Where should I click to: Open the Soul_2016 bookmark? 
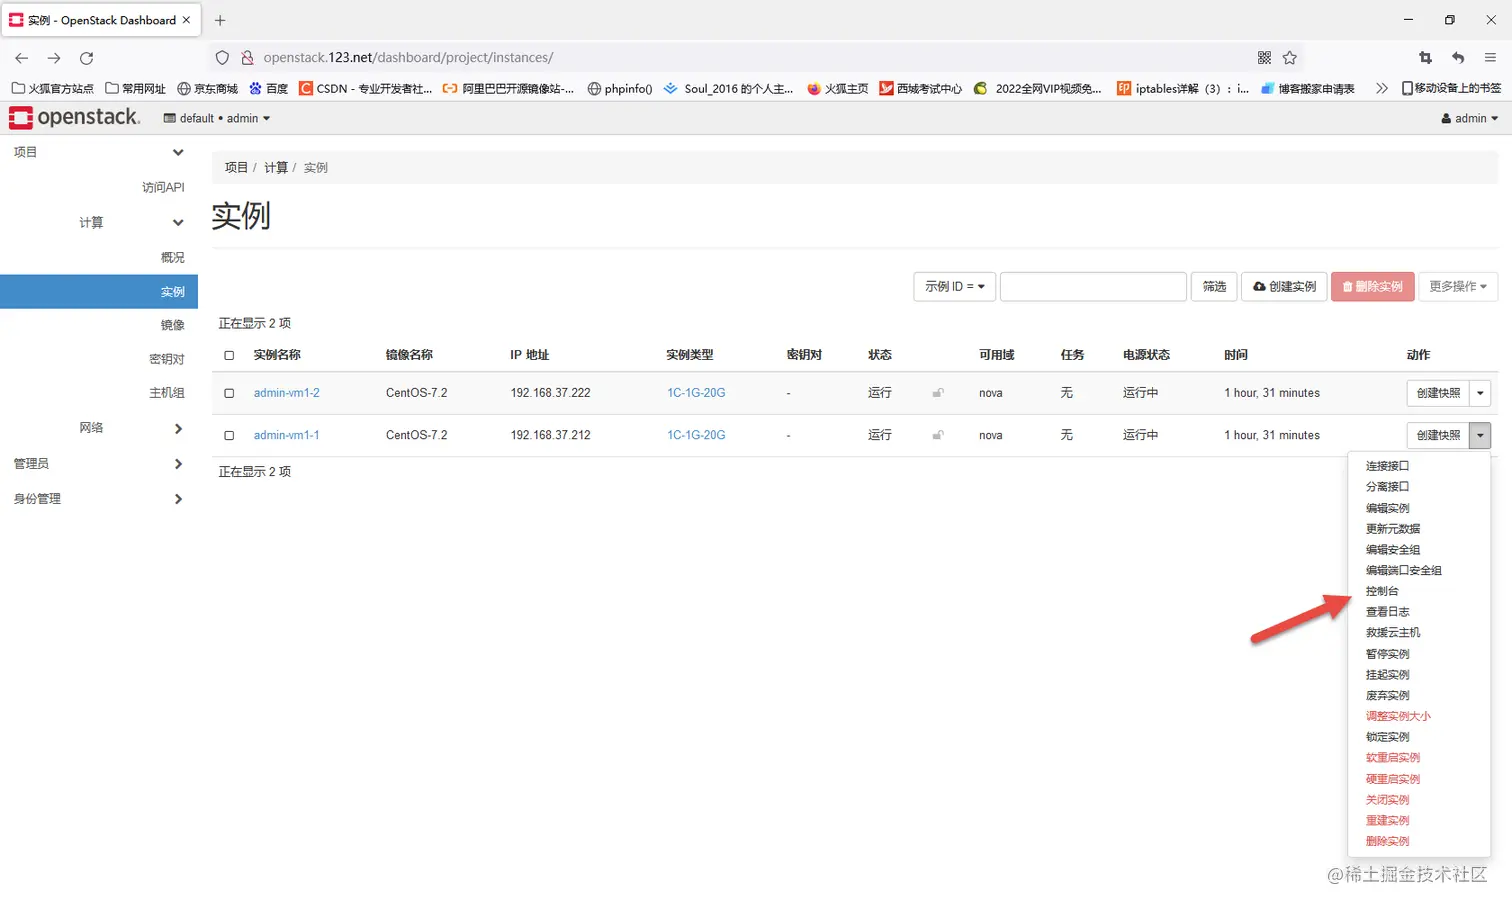[x=729, y=88]
